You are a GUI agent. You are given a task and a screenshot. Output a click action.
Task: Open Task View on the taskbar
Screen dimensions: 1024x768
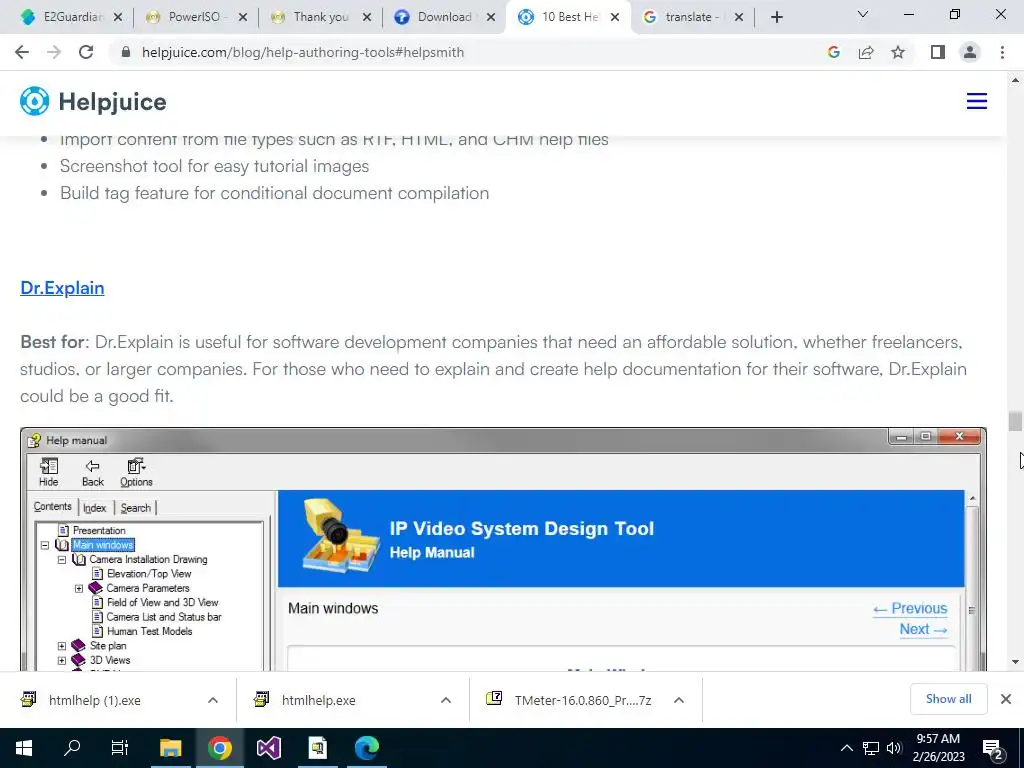pyautogui.click(x=120, y=748)
